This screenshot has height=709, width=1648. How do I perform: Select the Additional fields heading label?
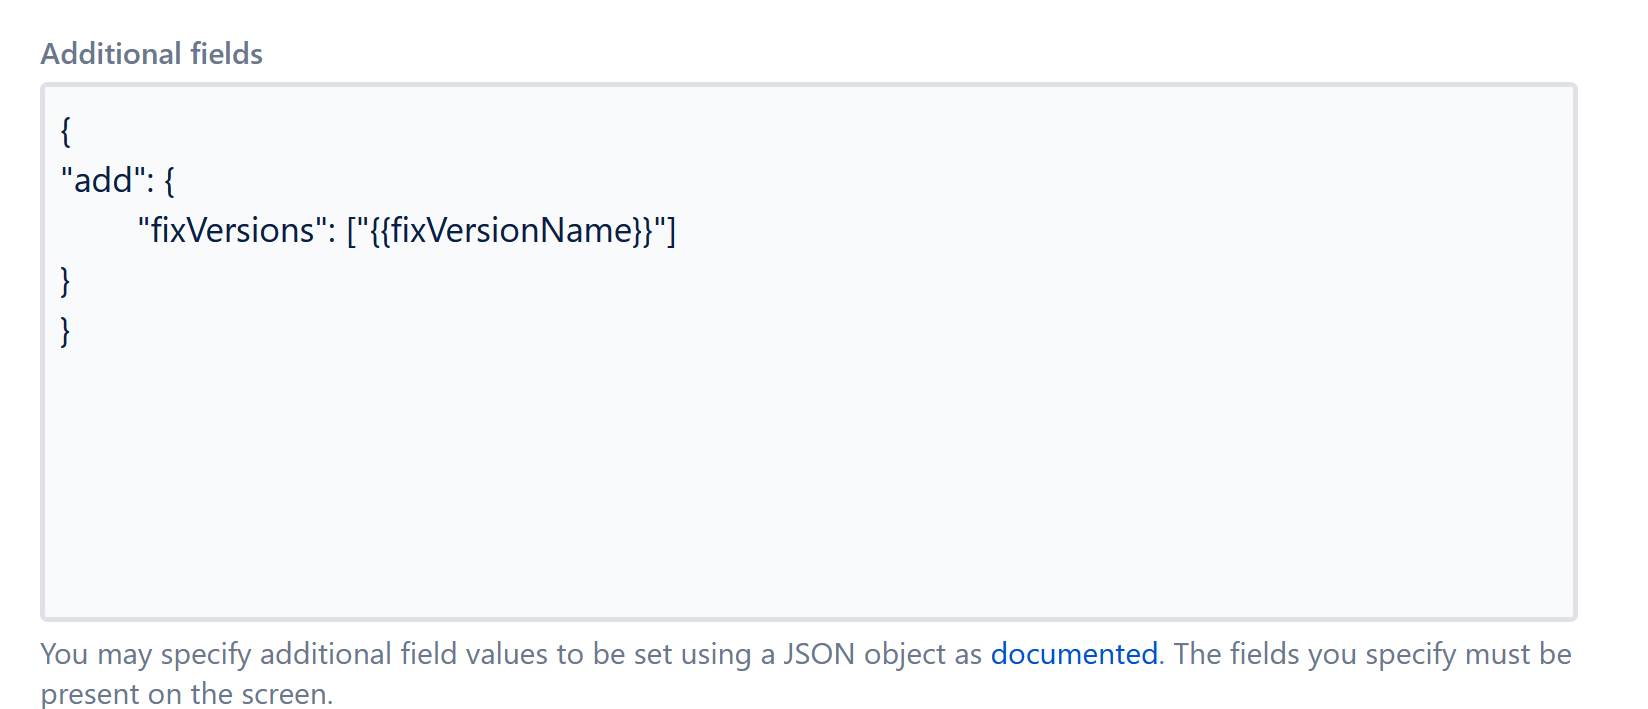pos(150,53)
